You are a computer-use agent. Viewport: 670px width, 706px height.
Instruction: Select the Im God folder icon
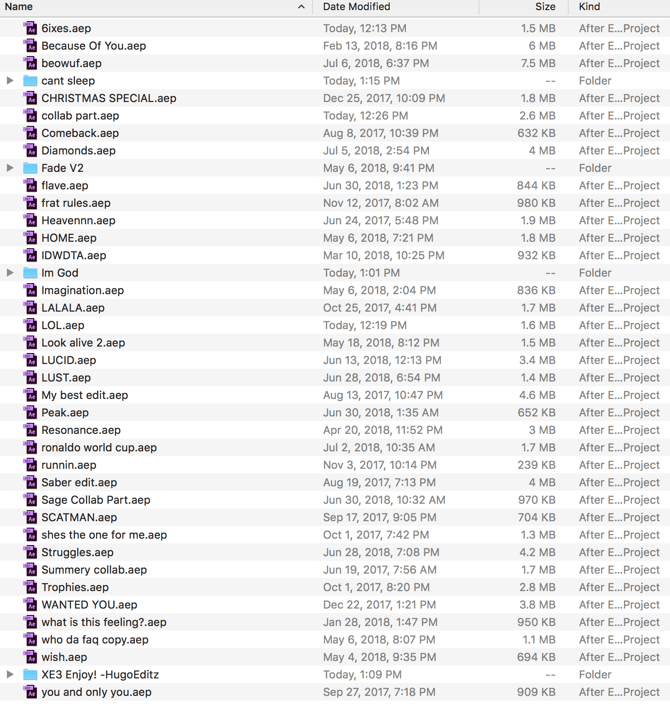pos(30,273)
